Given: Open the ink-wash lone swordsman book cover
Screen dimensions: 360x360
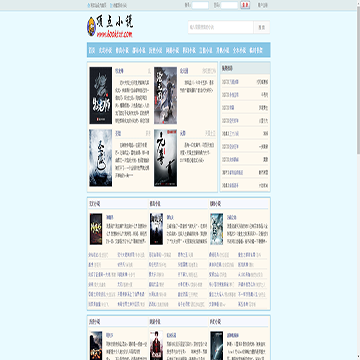Looking at the screenshot, I should pyautogui.click(x=165, y=158).
